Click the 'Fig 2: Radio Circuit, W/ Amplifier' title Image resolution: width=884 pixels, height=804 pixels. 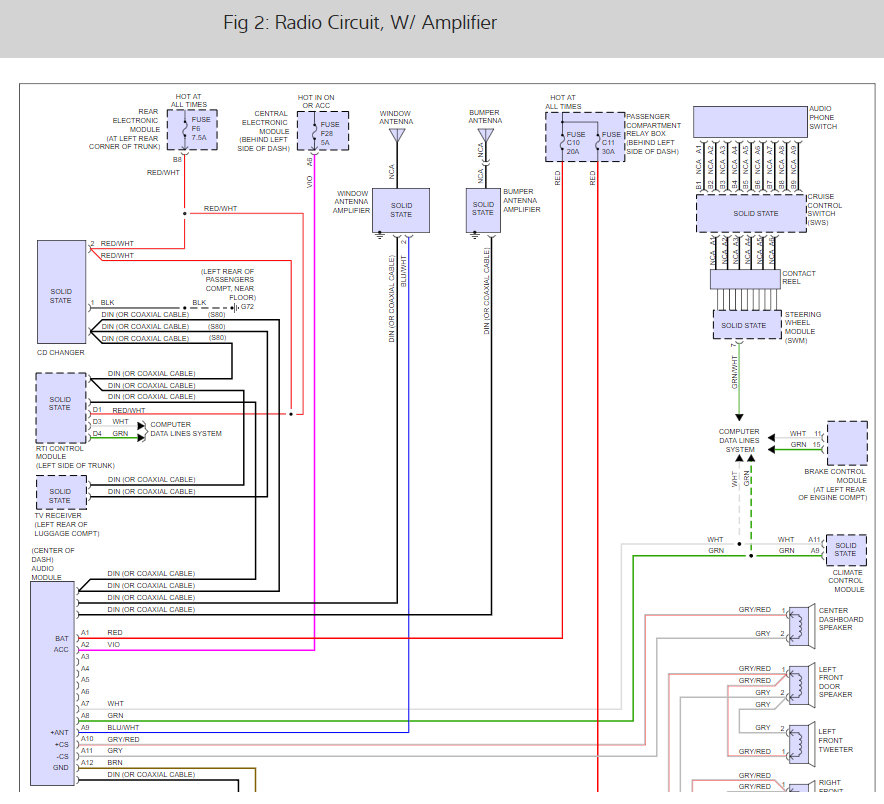point(360,23)
